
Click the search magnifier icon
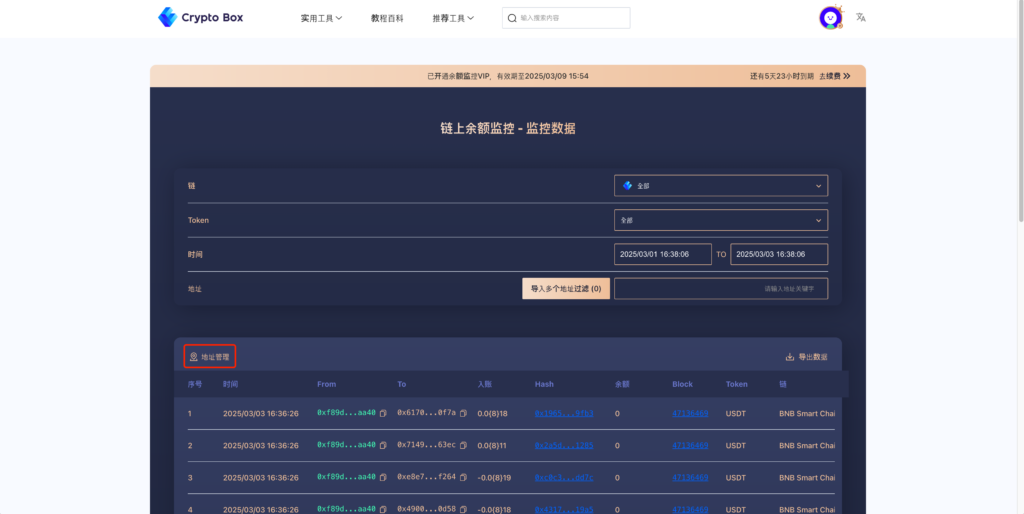(512, 18)
